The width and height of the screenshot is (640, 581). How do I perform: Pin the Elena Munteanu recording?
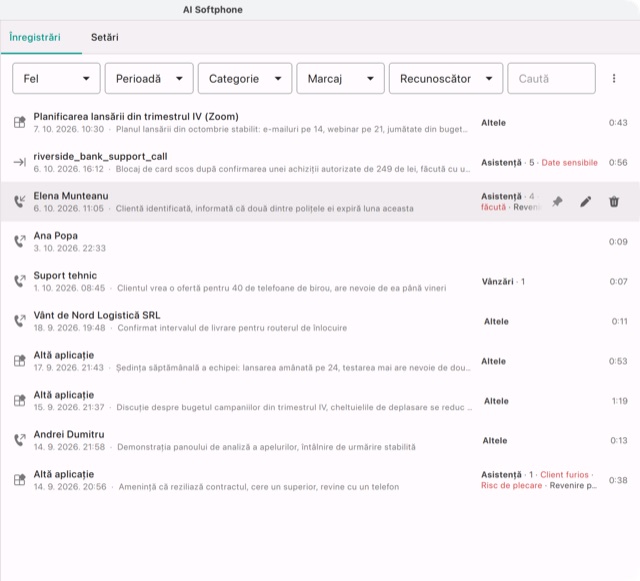557,202
